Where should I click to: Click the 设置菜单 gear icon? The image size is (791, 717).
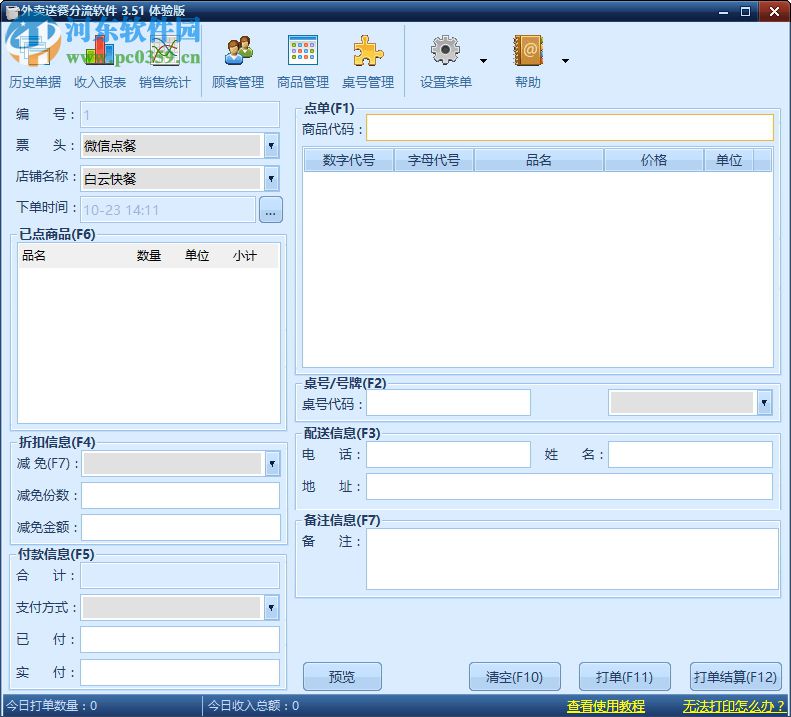[x=445, y=50]
